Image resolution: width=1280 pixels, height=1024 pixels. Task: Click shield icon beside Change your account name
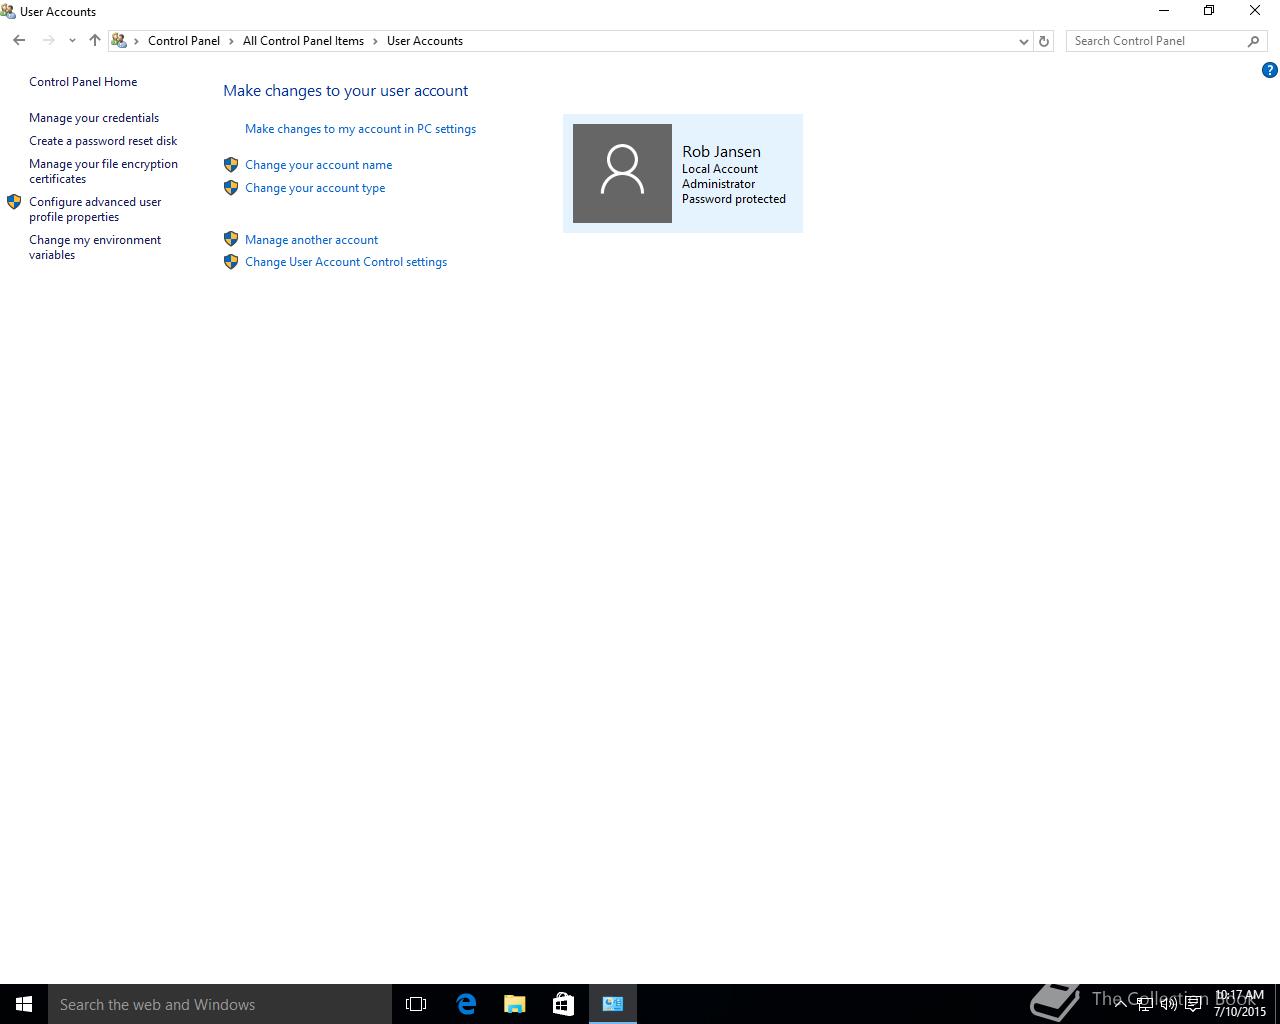coord(231,165)
